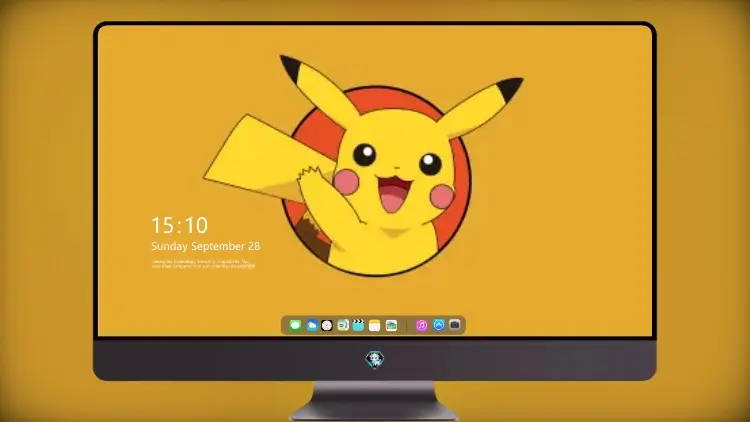Open the blue App Store icon
Screen dimensions: 750x422
[439, 325]
